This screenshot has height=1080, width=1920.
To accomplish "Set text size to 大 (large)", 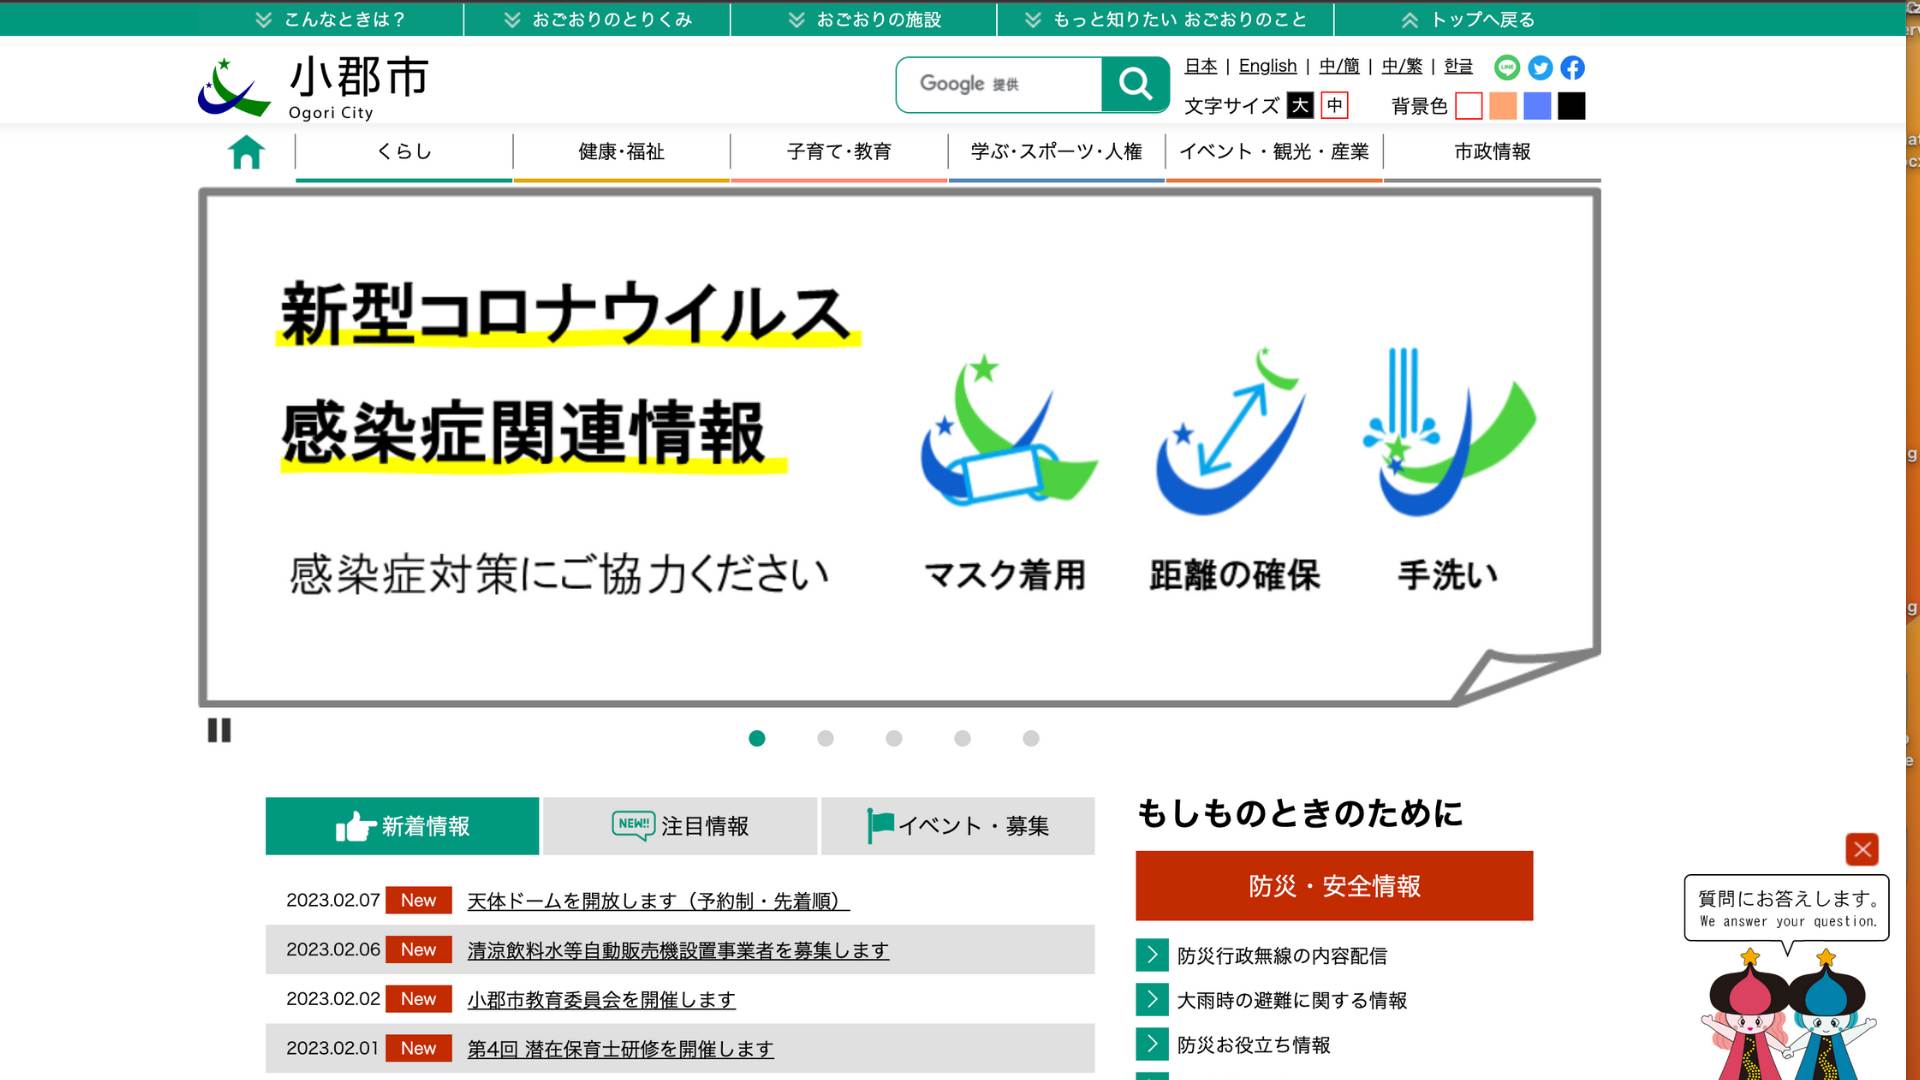I will pyautogui.click(x=1300, y=105).
